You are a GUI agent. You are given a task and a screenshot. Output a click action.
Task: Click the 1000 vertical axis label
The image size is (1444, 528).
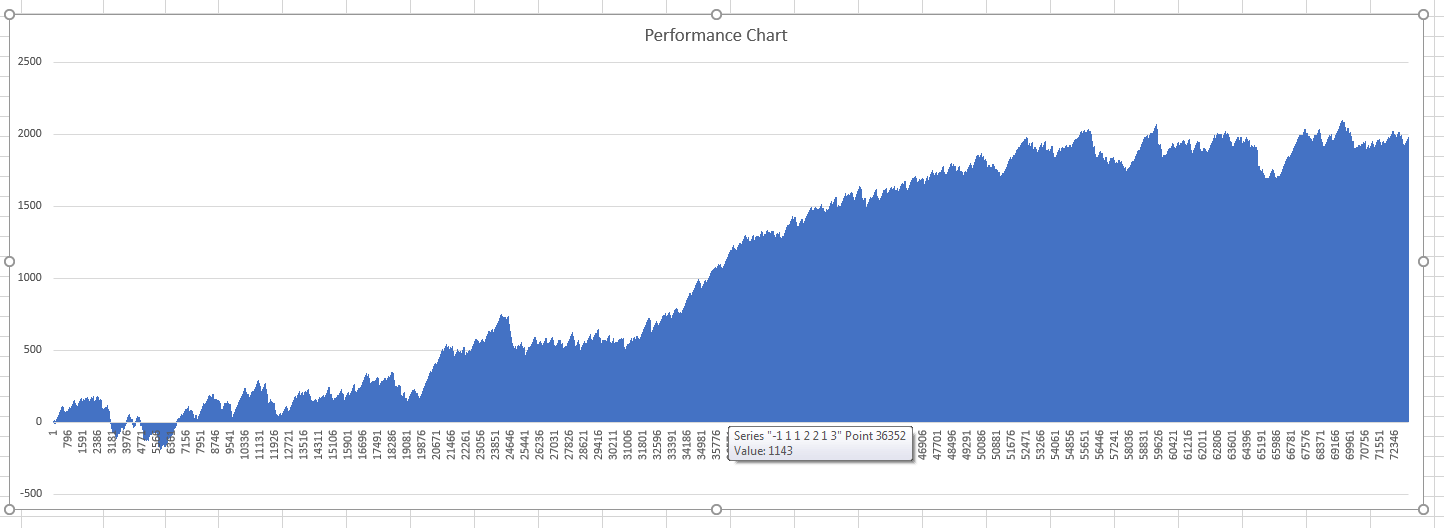coord(30,278)
